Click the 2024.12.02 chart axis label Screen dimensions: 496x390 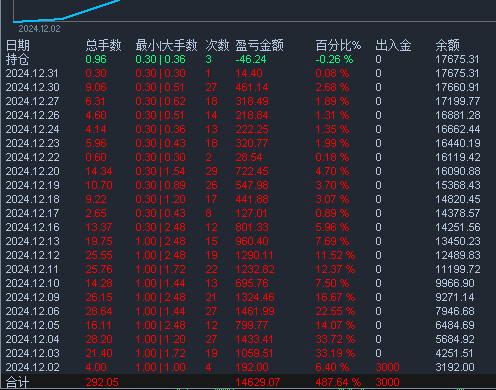pos(39,29)
